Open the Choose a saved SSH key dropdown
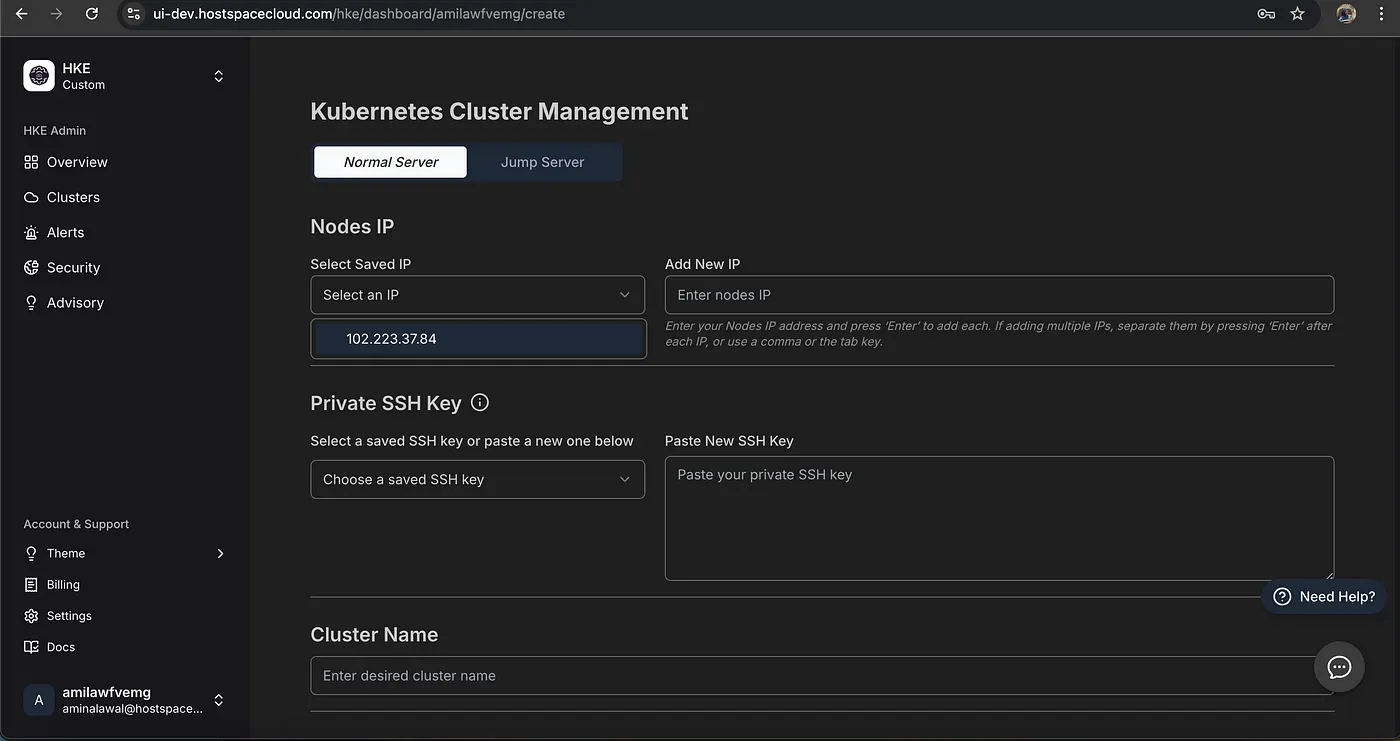The height and width of the screenshot is (741, 1400). pyautogui.click(x=478, y=479)
